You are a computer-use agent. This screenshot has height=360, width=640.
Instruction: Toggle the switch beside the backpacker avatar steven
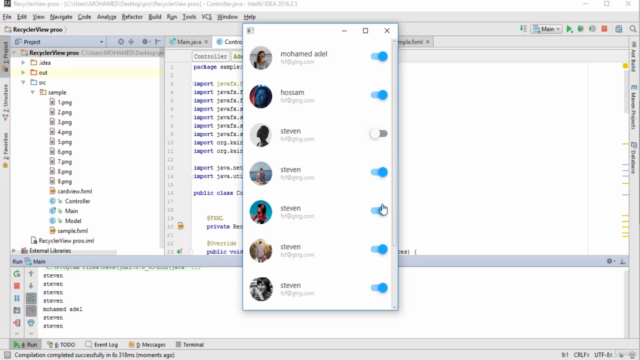[379, 172]
